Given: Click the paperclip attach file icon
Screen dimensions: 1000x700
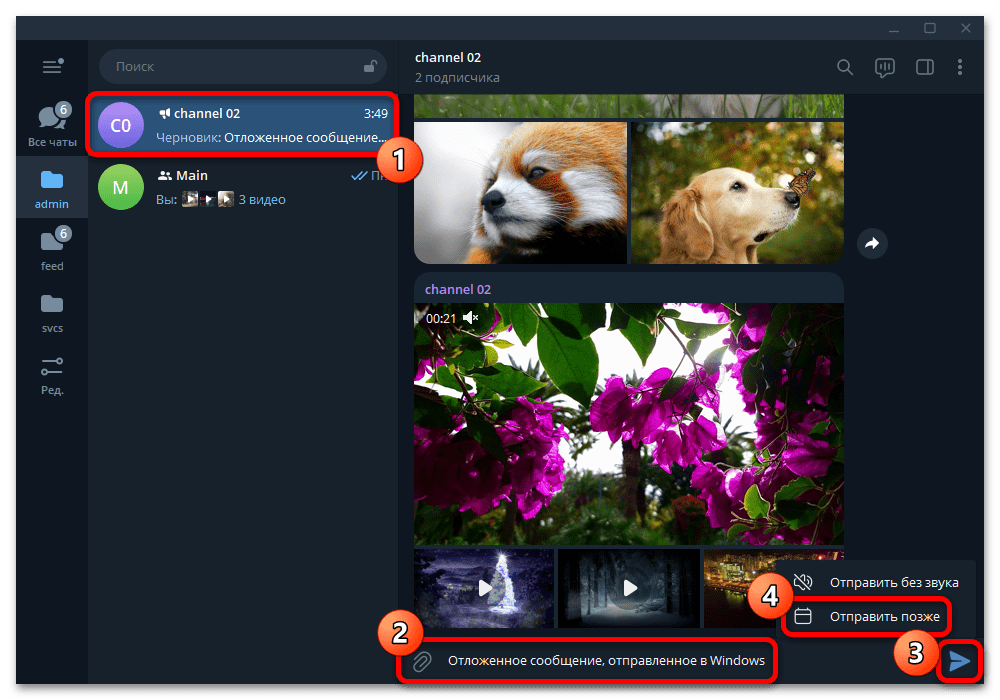Looking at the screenshot, I should click(x=422, y=661).
